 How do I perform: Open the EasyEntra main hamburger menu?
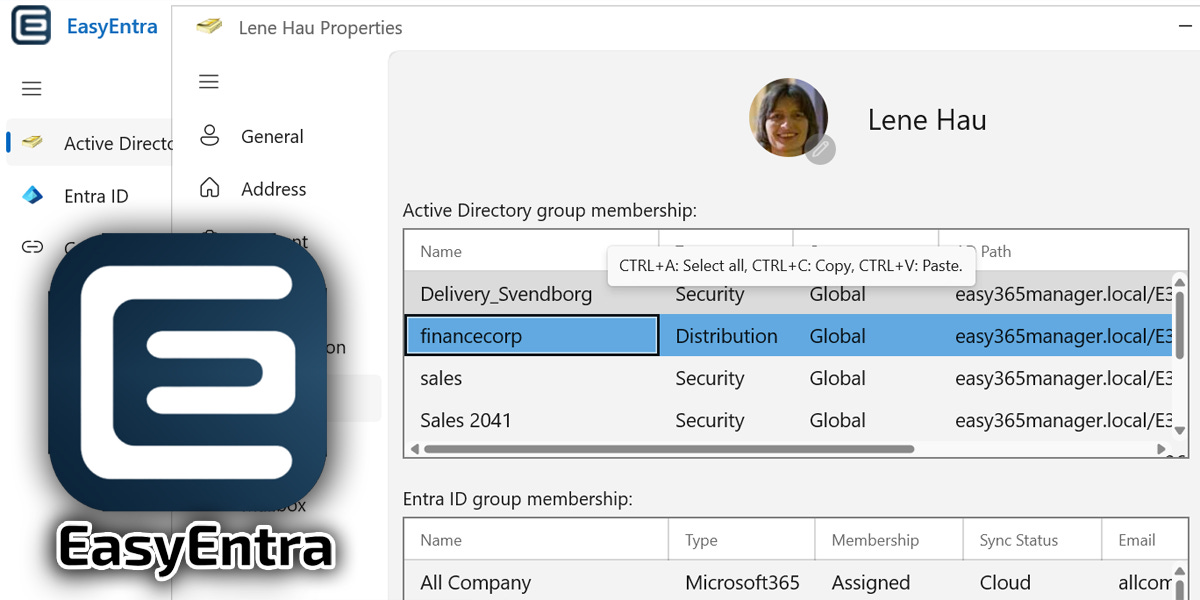point(32,89)
